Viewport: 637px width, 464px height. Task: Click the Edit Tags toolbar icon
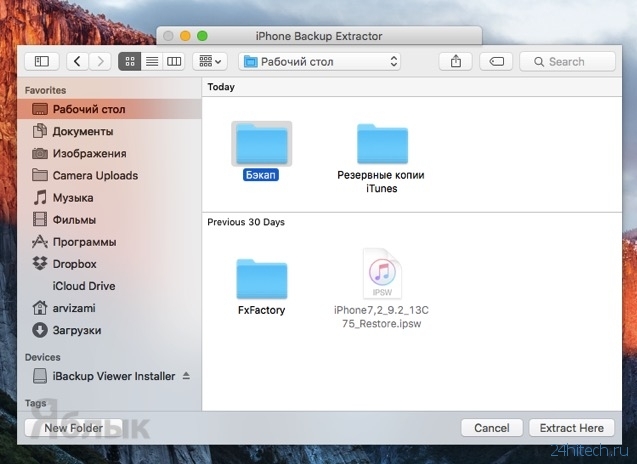[496, 62]
